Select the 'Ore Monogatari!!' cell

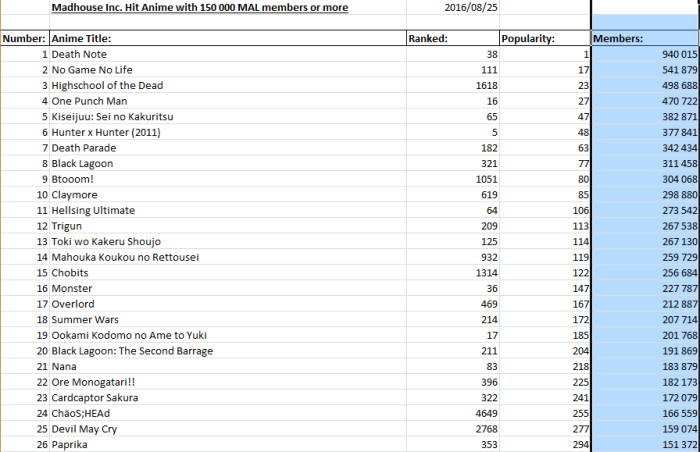(x=228, y=382)
